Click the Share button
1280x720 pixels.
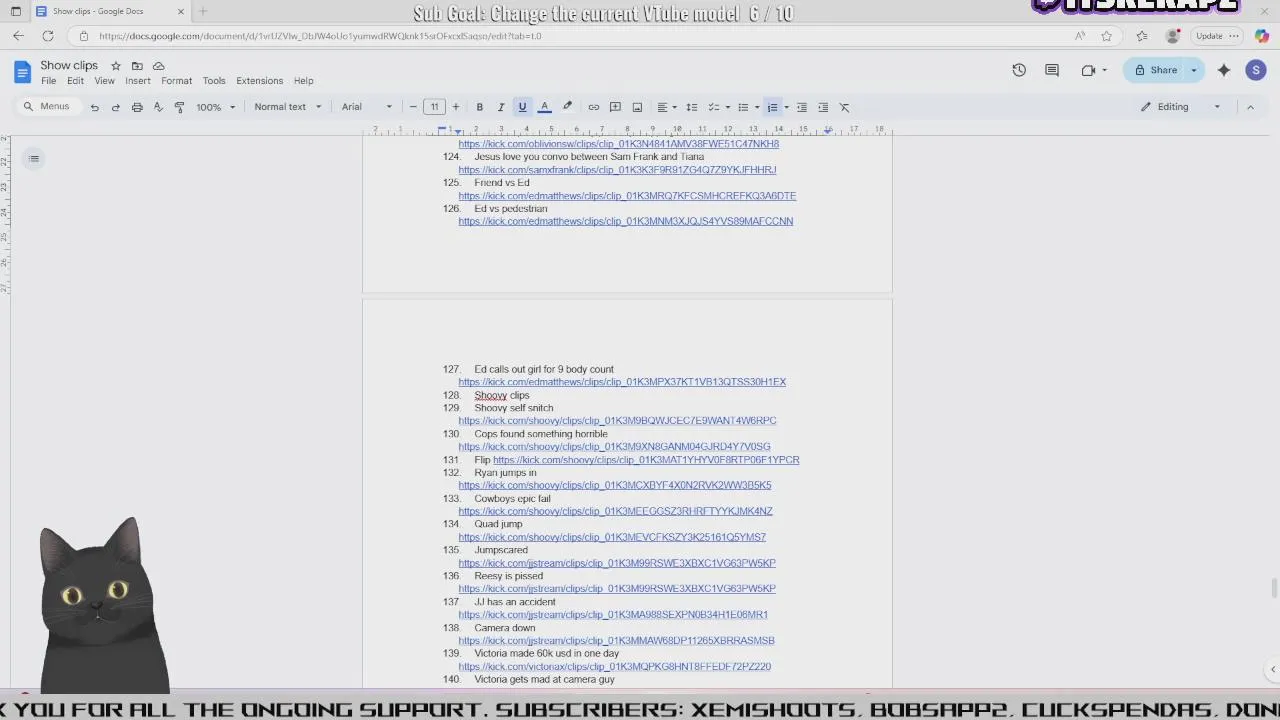click(1155, 70)
